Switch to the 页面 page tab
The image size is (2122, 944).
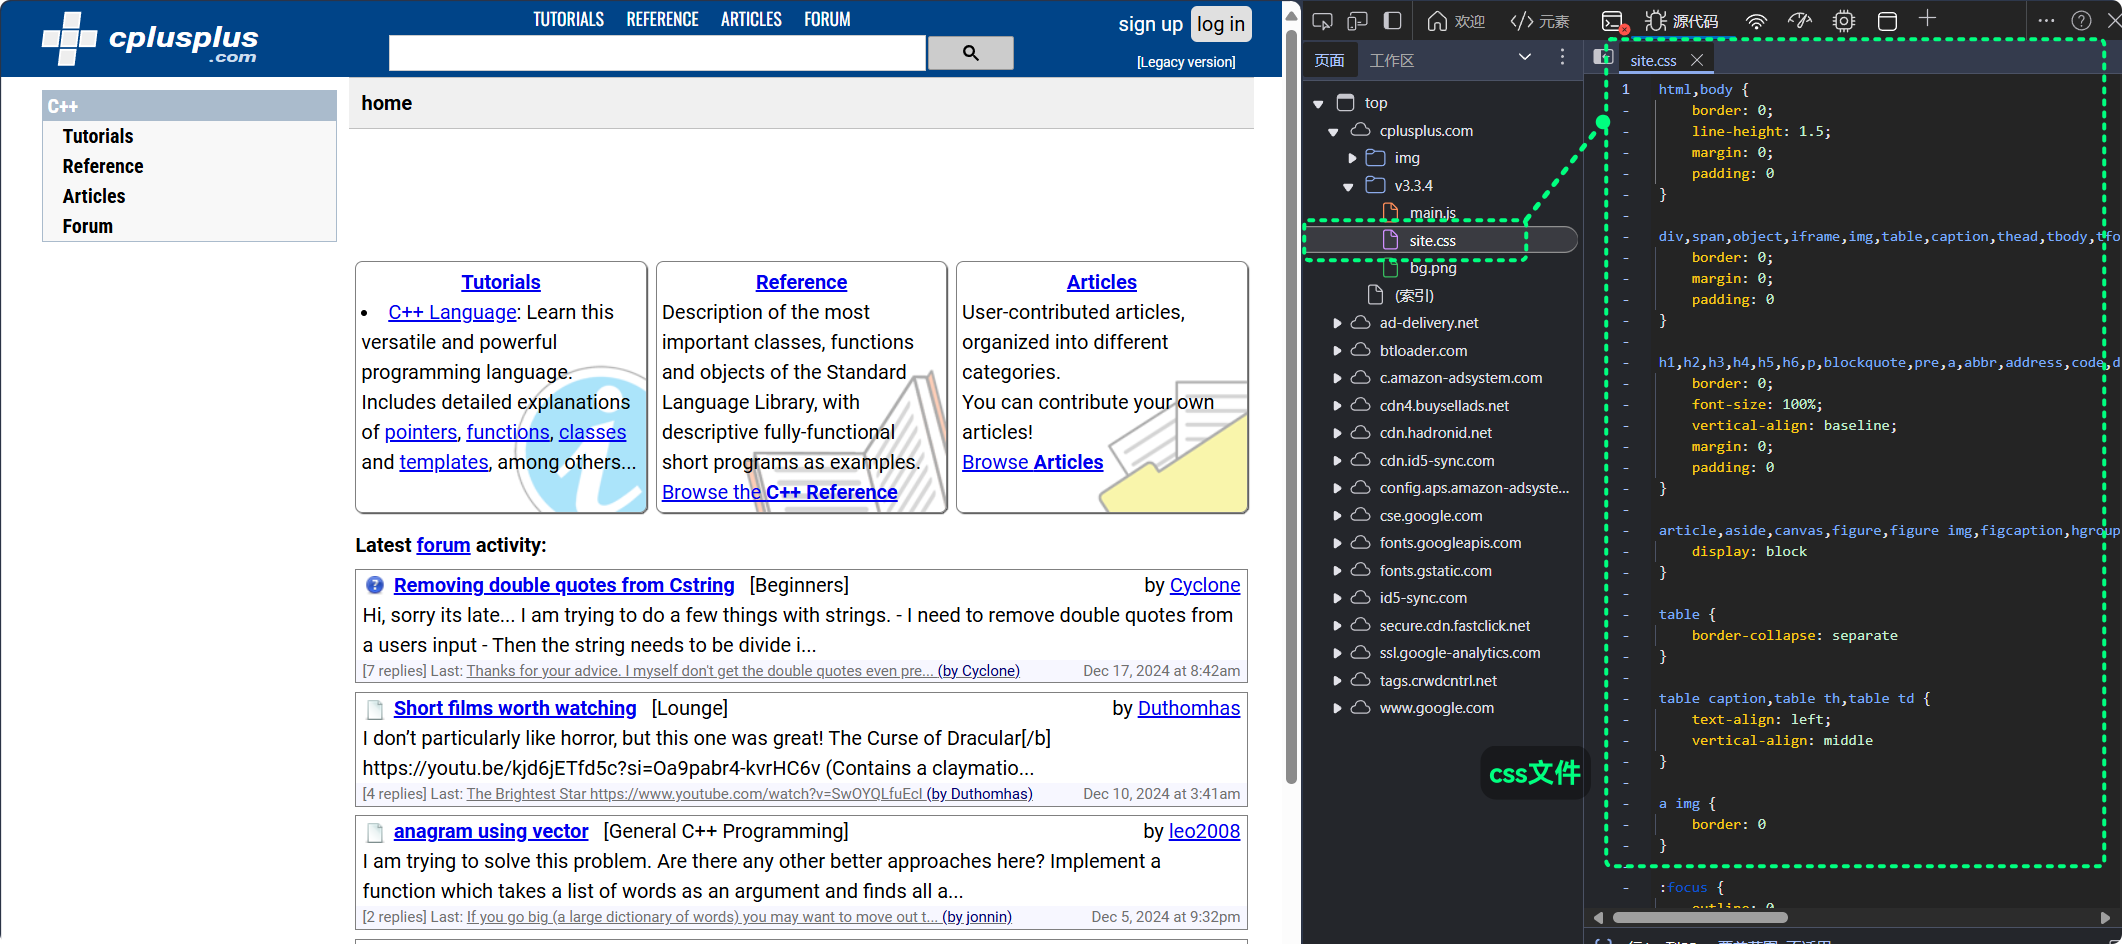click(x=1329, y=60)
